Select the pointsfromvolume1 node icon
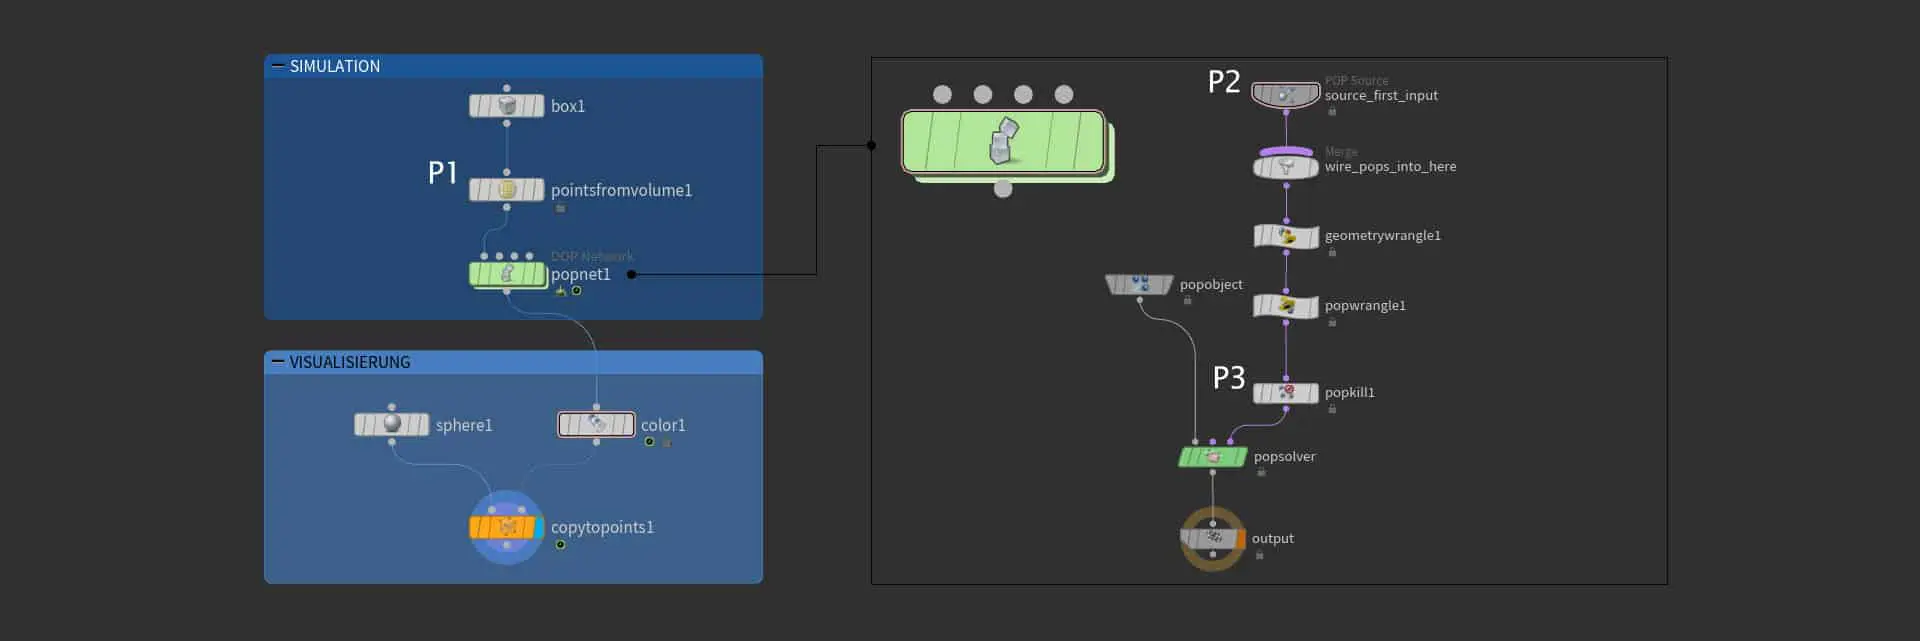The height and width of the screenshot is (641, 1920). pos(507,190)
